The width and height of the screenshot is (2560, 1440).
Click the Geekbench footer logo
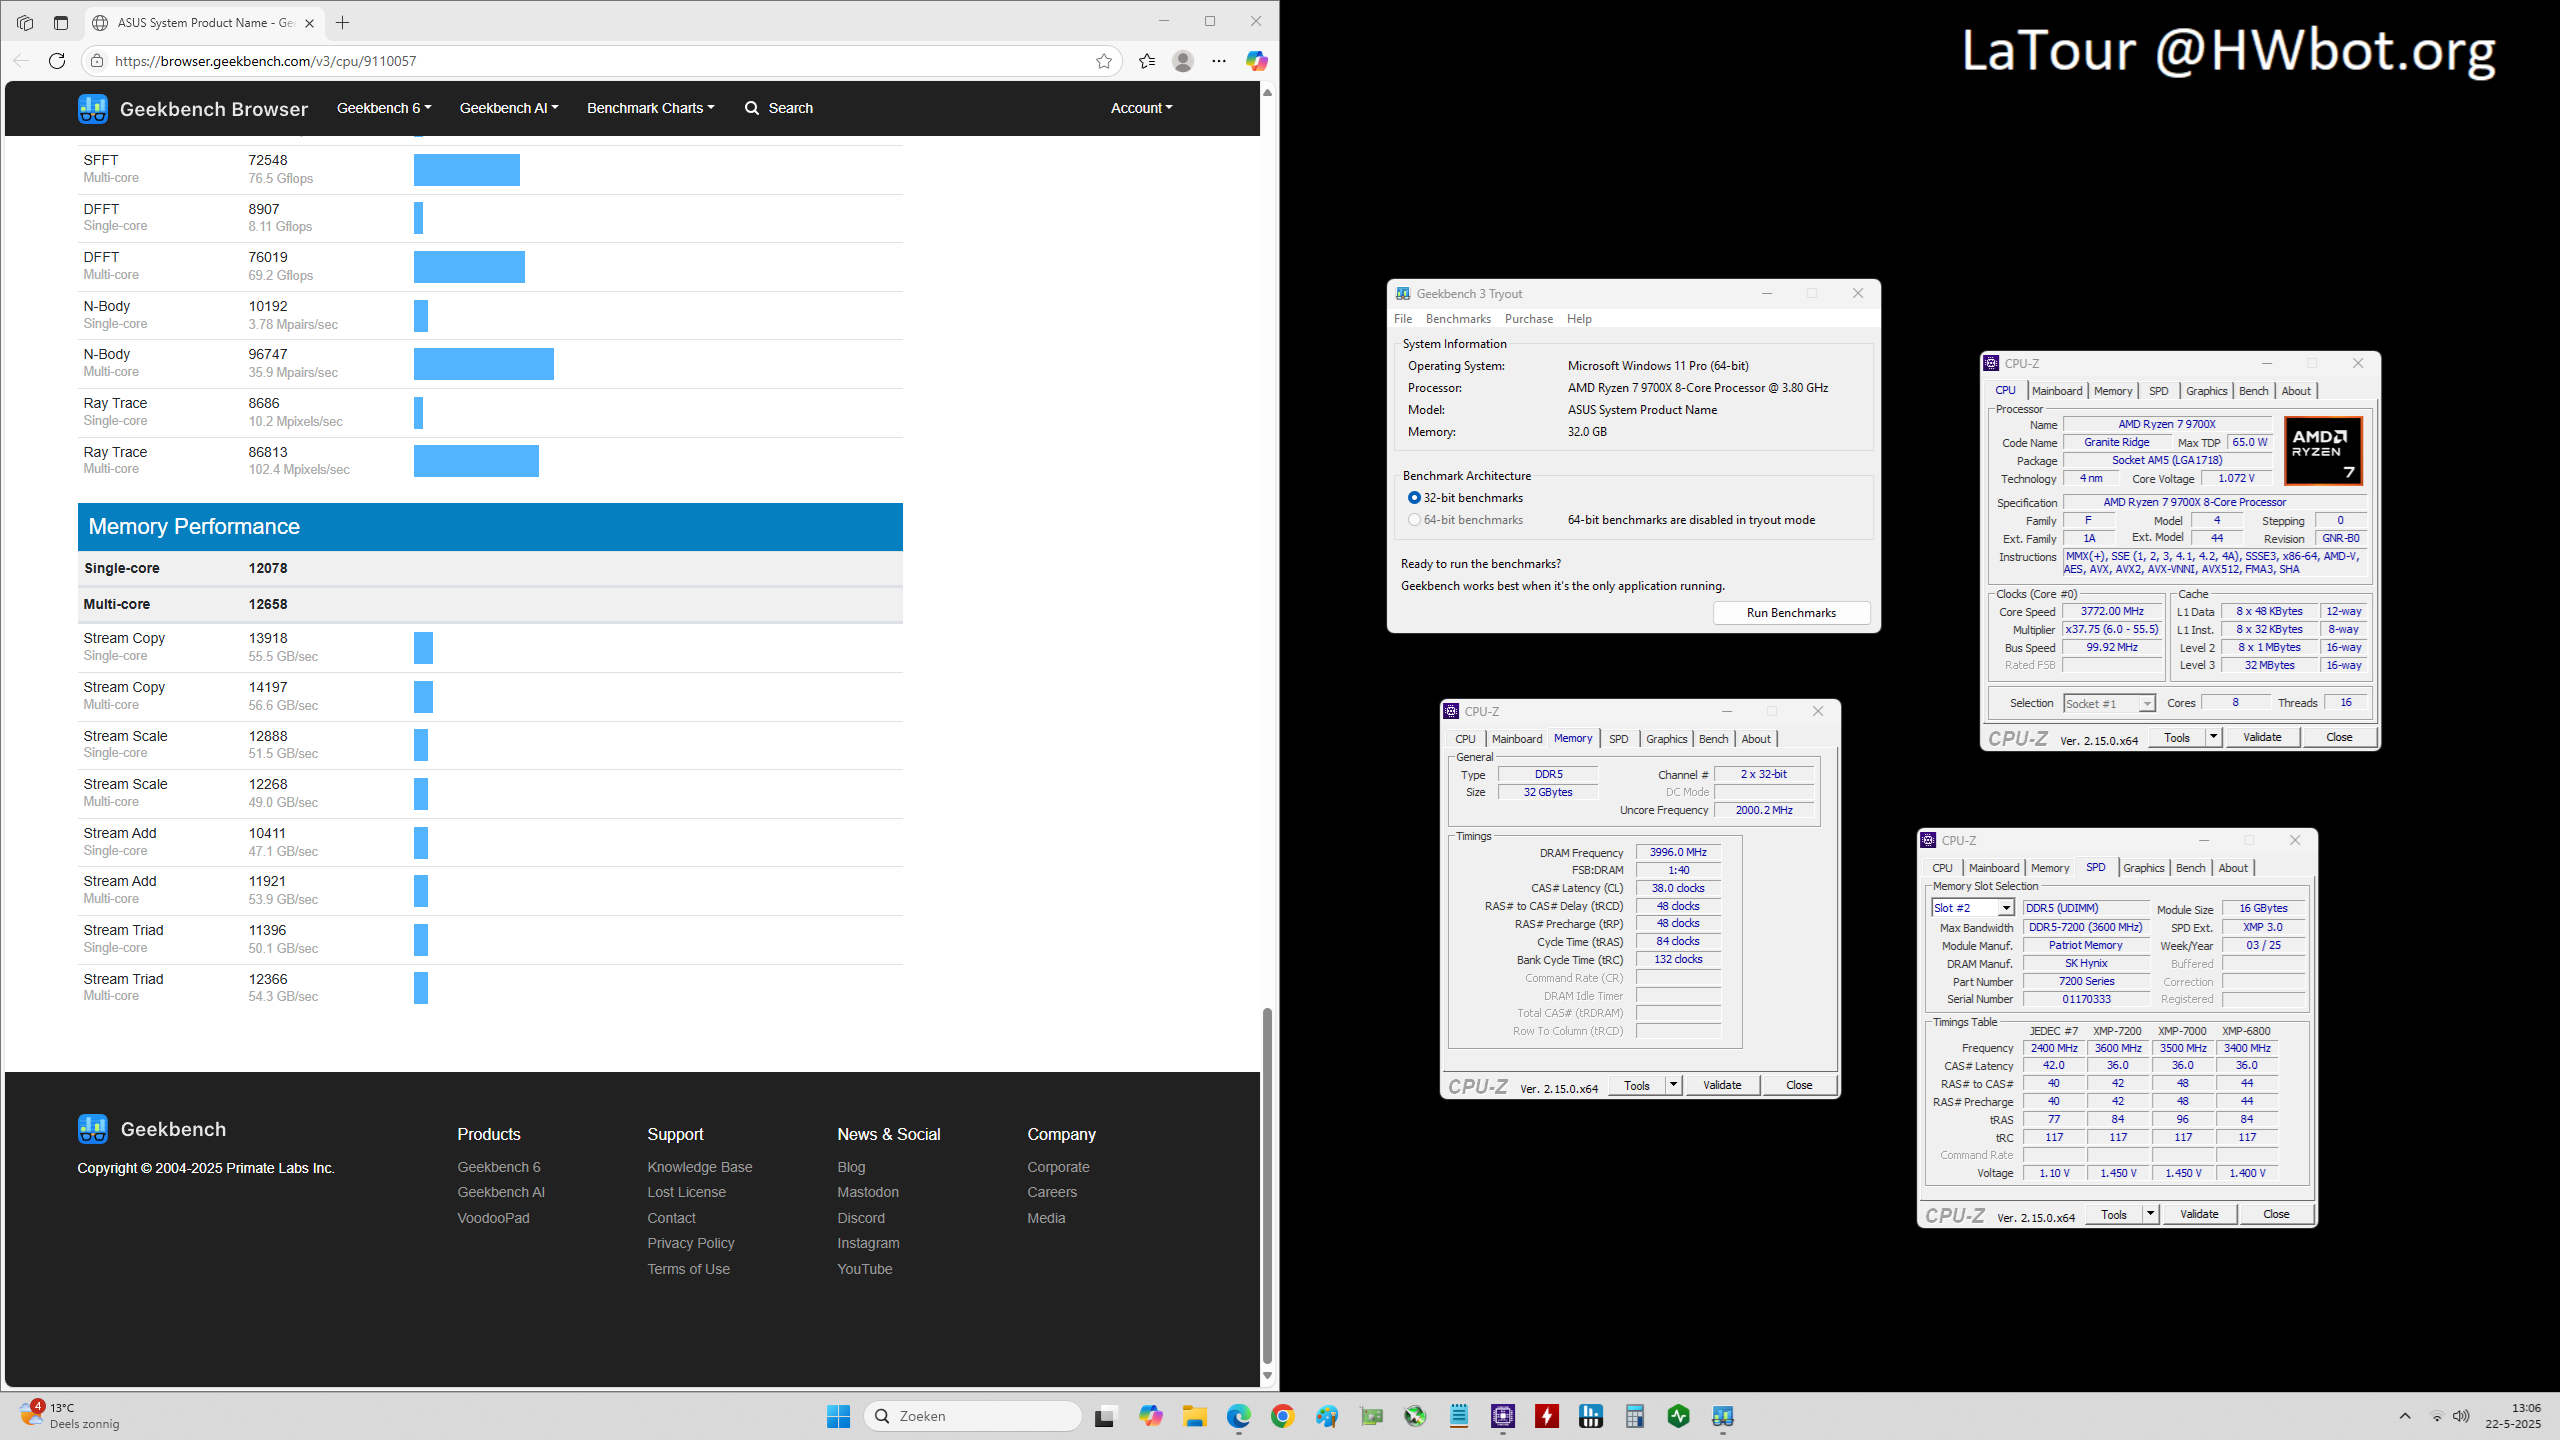pos(93,1129)
